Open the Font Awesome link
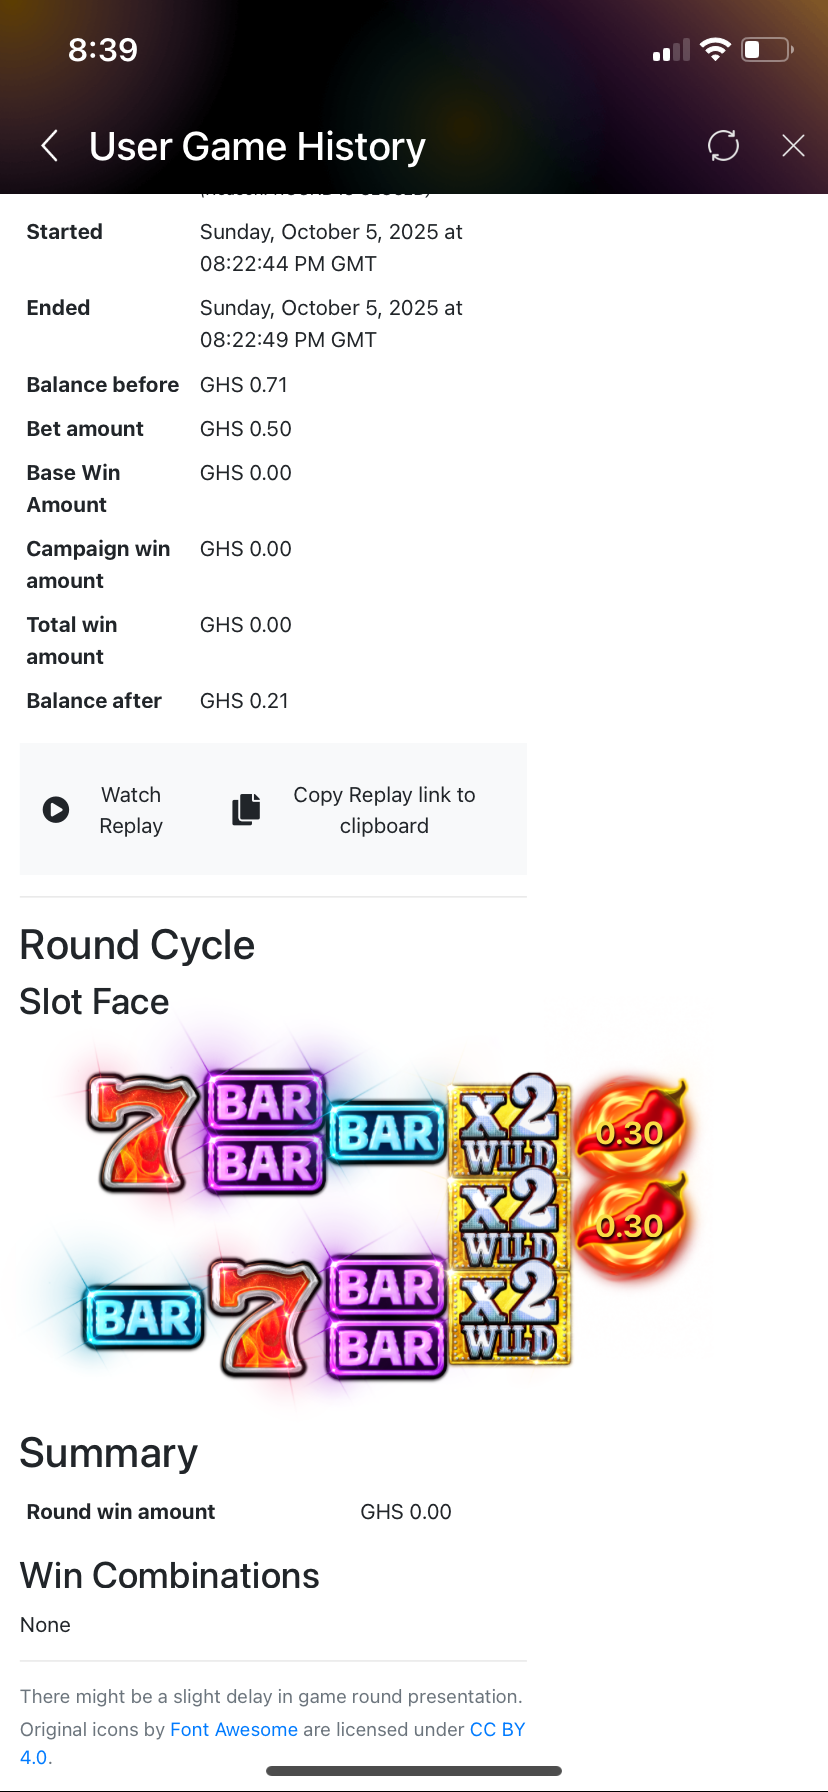 coord(234,1729)
